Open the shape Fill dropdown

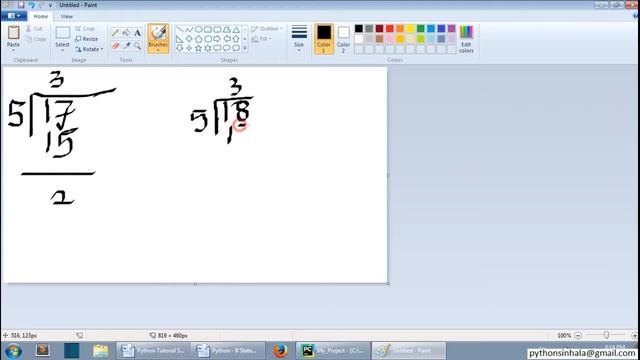[262, 39]
